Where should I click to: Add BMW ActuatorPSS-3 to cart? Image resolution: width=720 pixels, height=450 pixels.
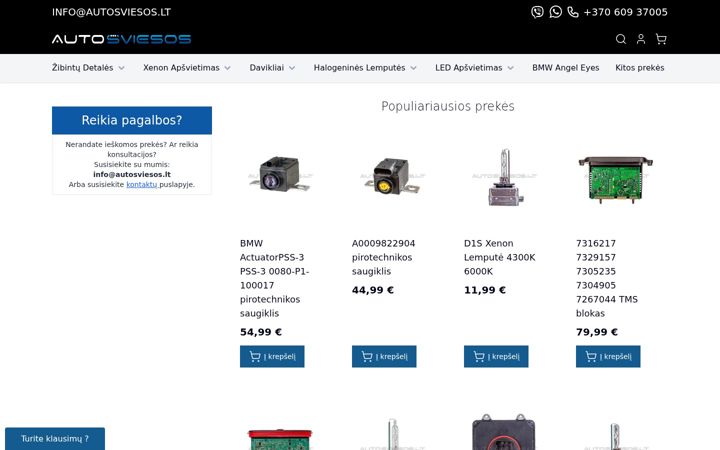point(272,356)
